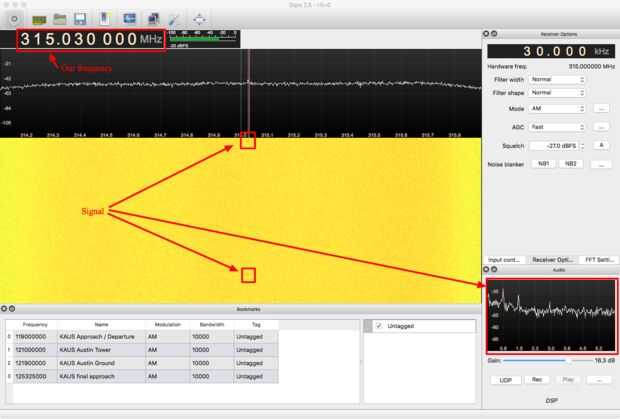The width and height of the screenshot is (620, 419).
Task: Close the Receiver Options panel
Action: click(x=486, y=34)
